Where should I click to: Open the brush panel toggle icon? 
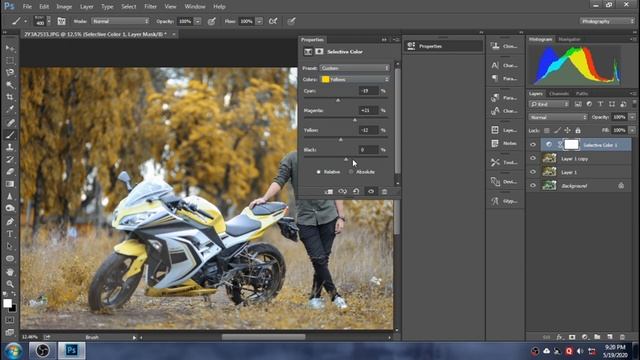(61, 21)
